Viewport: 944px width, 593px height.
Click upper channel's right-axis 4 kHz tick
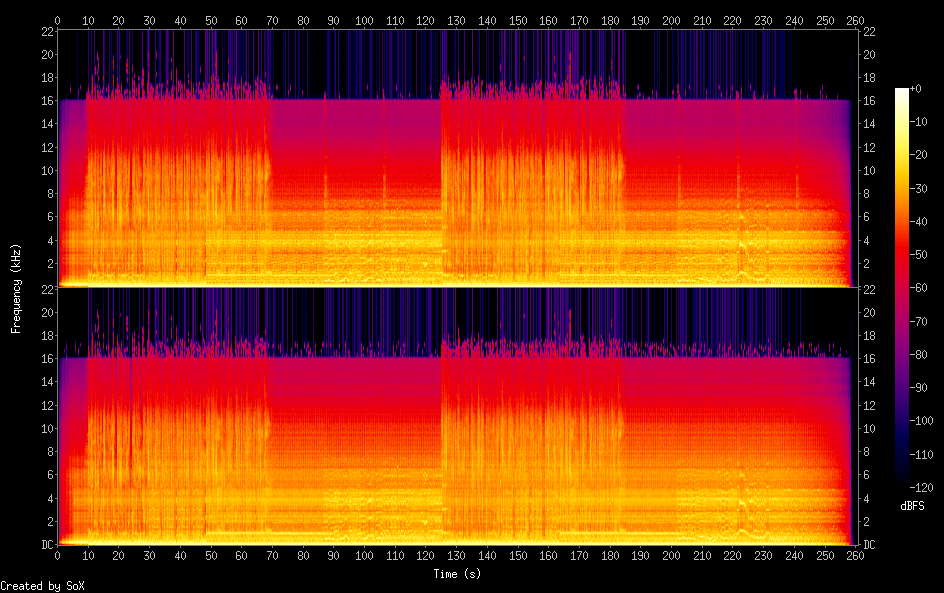[869, 240]
